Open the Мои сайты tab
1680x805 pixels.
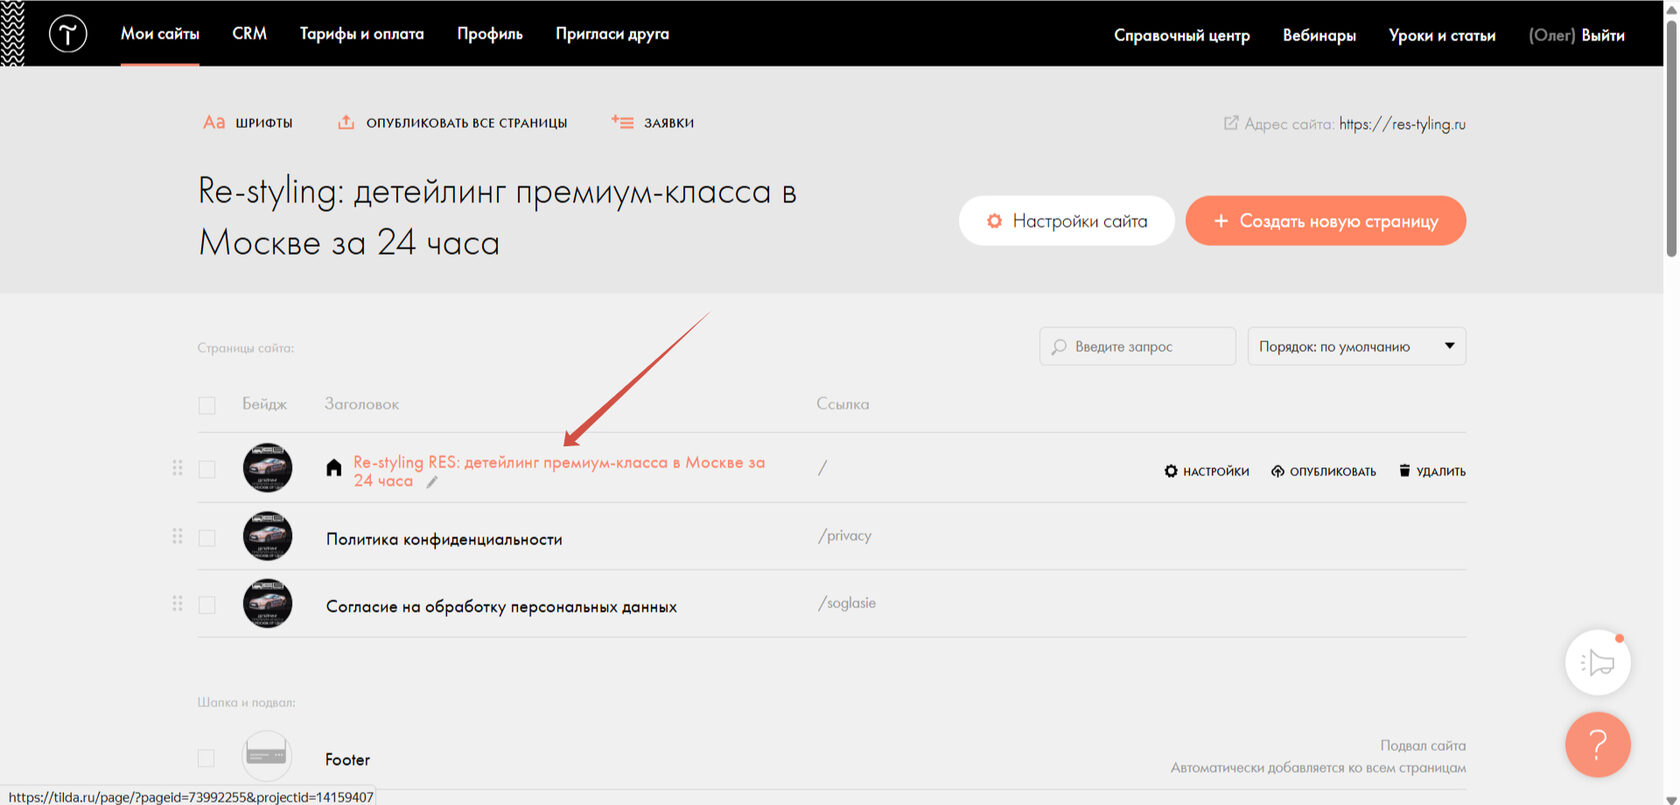(x=160, y=34)
